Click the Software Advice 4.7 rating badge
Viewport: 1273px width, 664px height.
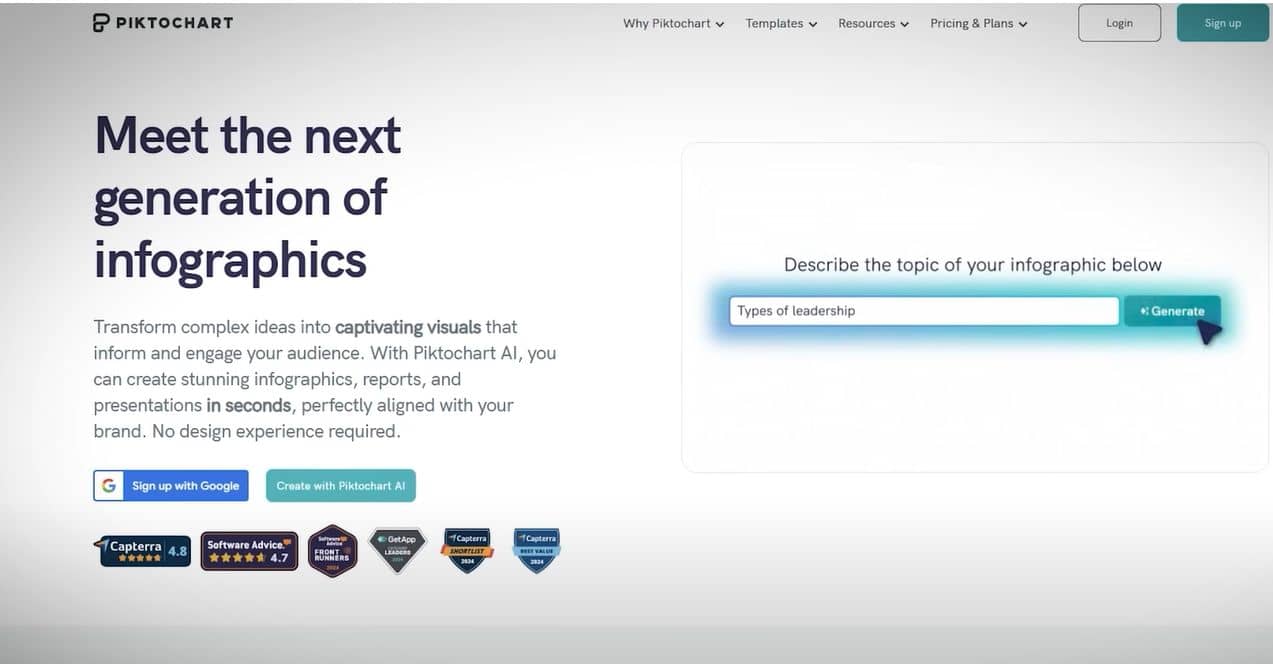pyautogui.click(x=249, y=551)
